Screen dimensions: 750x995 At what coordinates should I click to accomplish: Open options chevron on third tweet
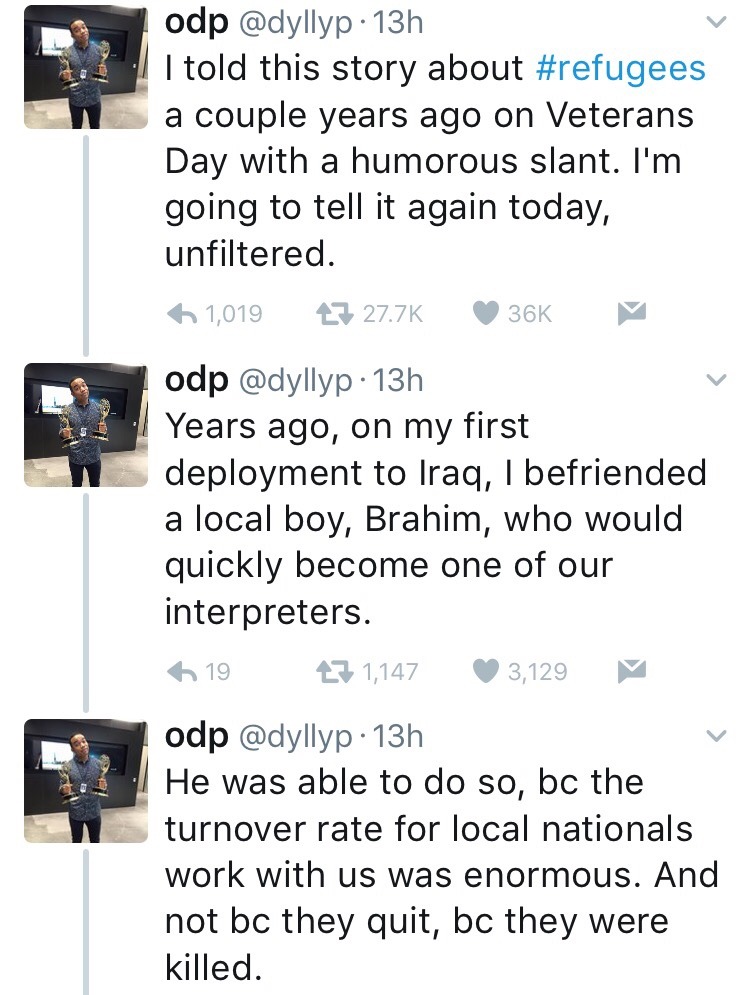pos(717,737)
